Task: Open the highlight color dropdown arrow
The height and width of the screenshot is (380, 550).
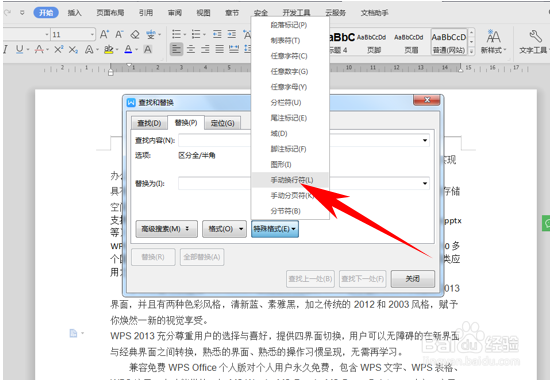Action: (x=117, y=50)
